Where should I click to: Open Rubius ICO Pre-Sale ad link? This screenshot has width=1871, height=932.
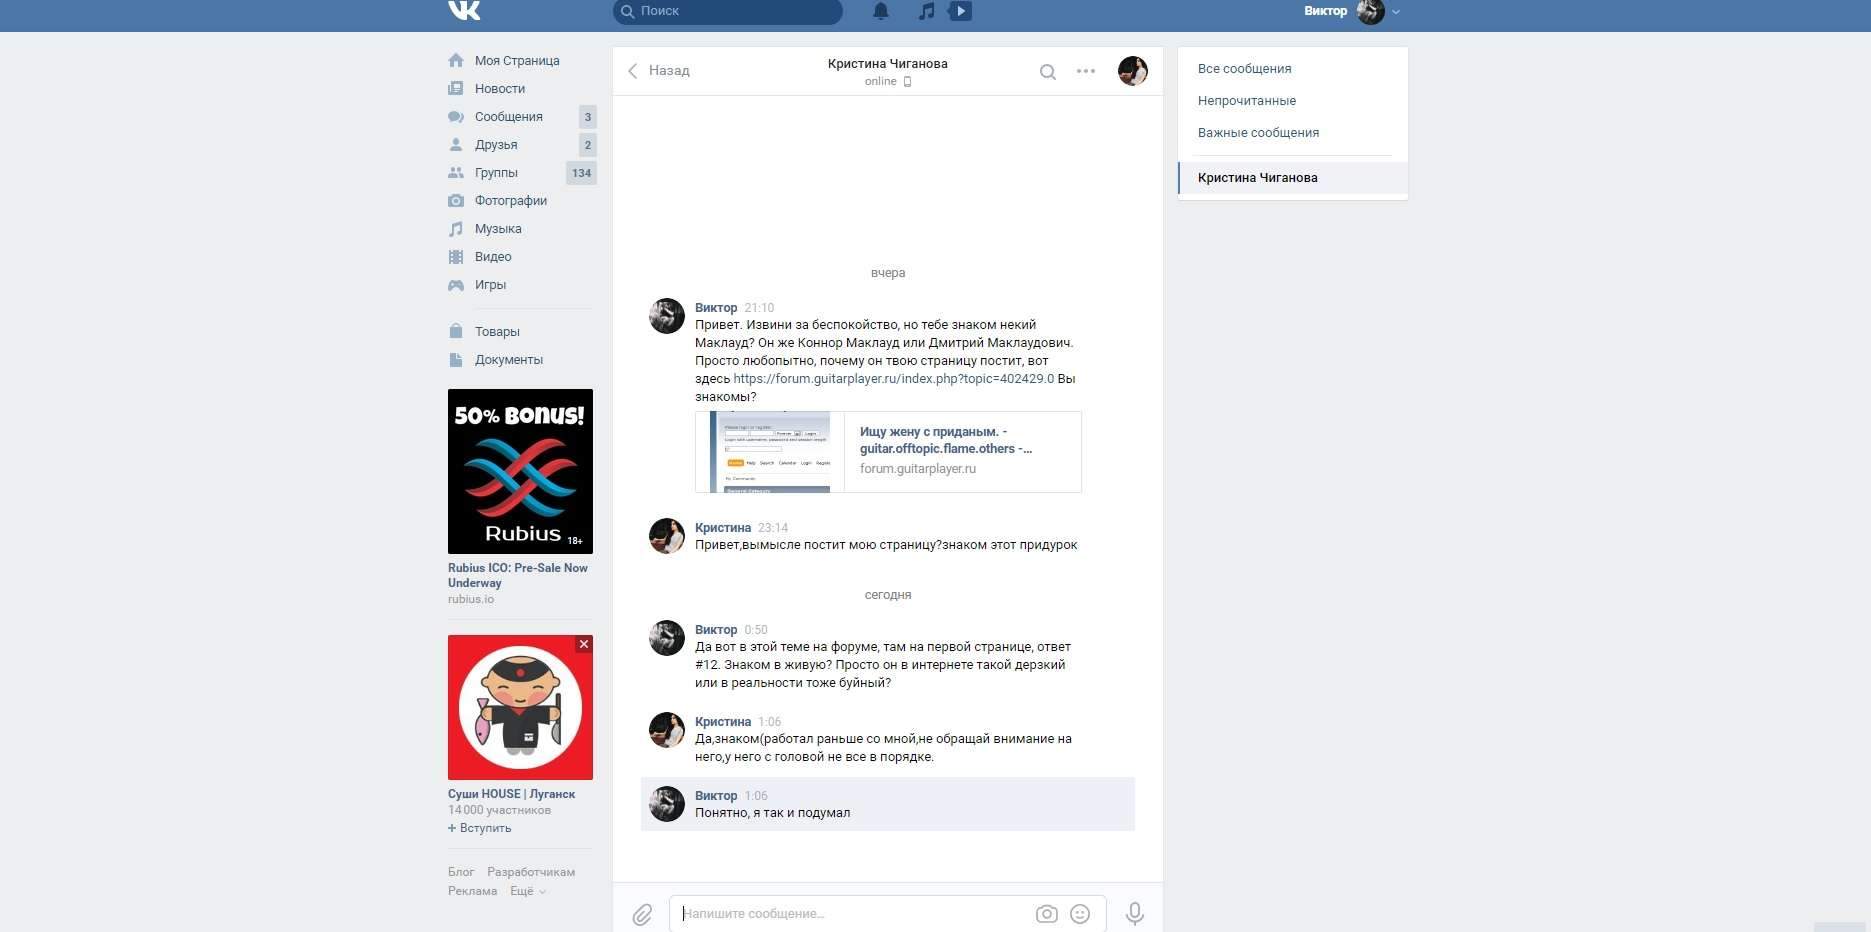click(518, 575)
